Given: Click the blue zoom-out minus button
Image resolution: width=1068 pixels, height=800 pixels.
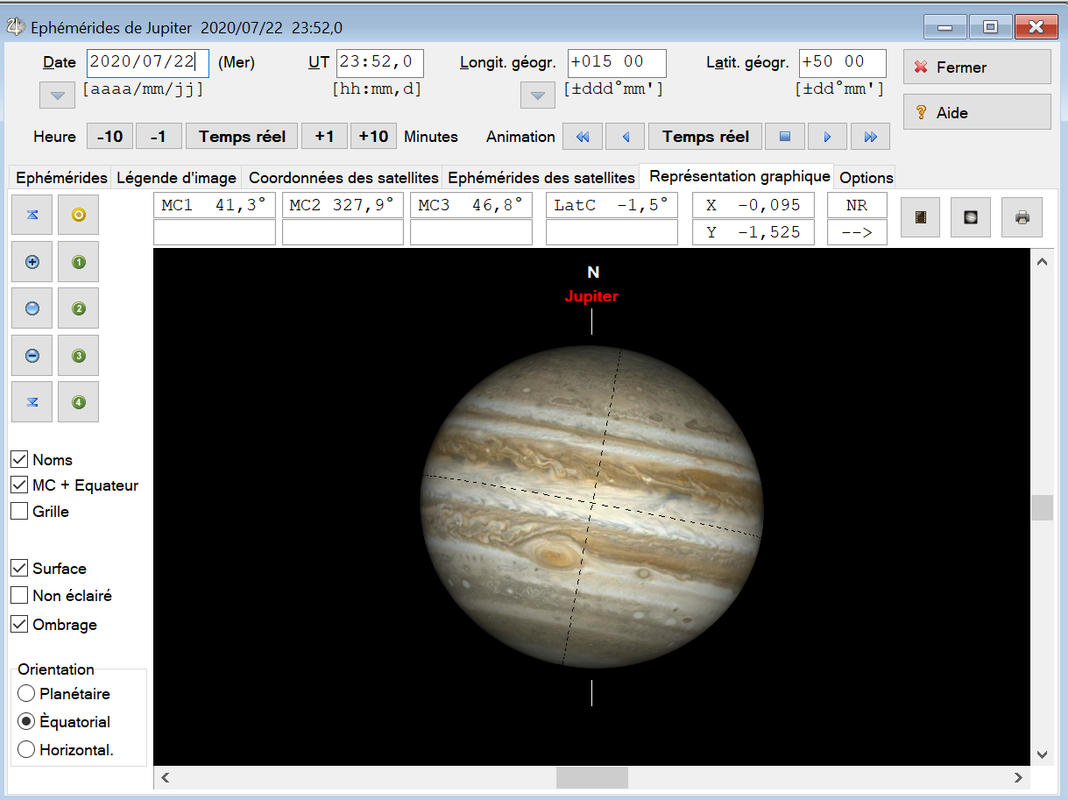Looking at the screenshot, I should [x=32, y=355].
